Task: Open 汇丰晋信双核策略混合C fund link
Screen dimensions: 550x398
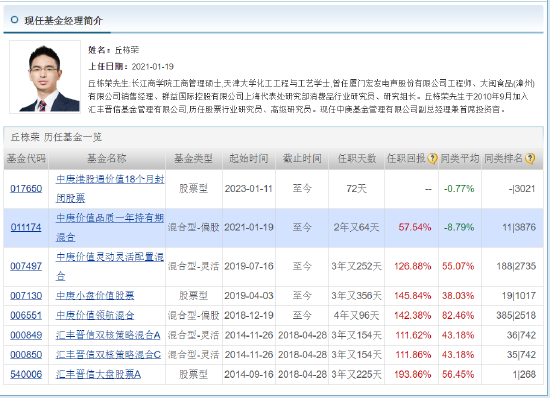Action: point(108,355)
